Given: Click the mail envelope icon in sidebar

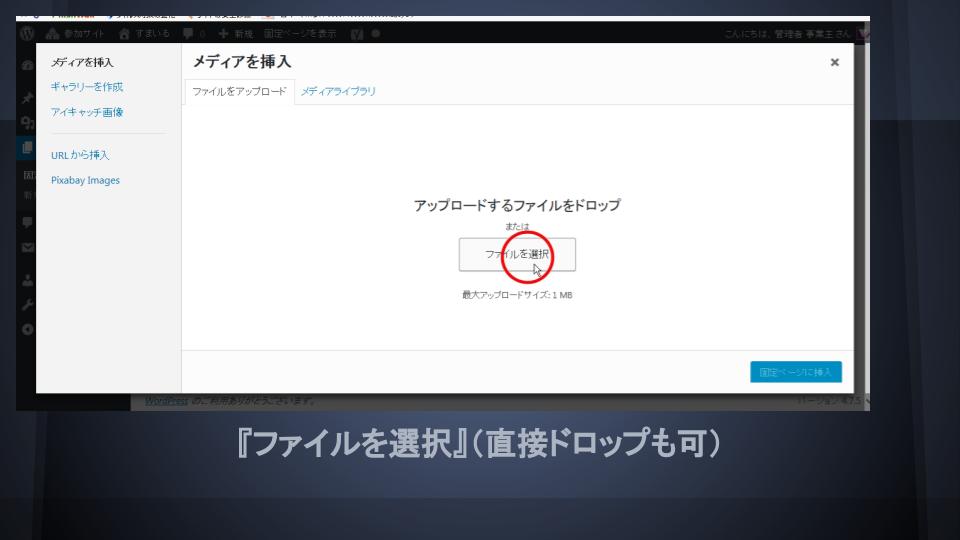Looking at the screenshot, I should [26, 247].
